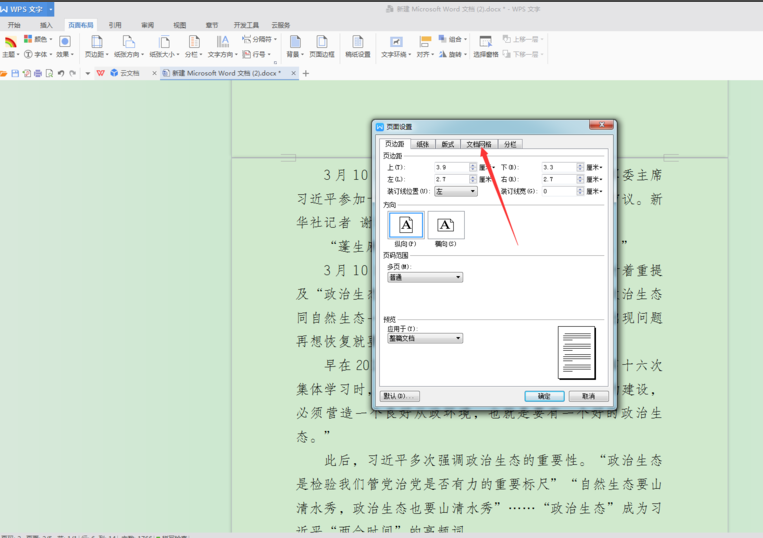Click the 确定 (OK) button
763x538 pixels.
[x=544, y=396]
